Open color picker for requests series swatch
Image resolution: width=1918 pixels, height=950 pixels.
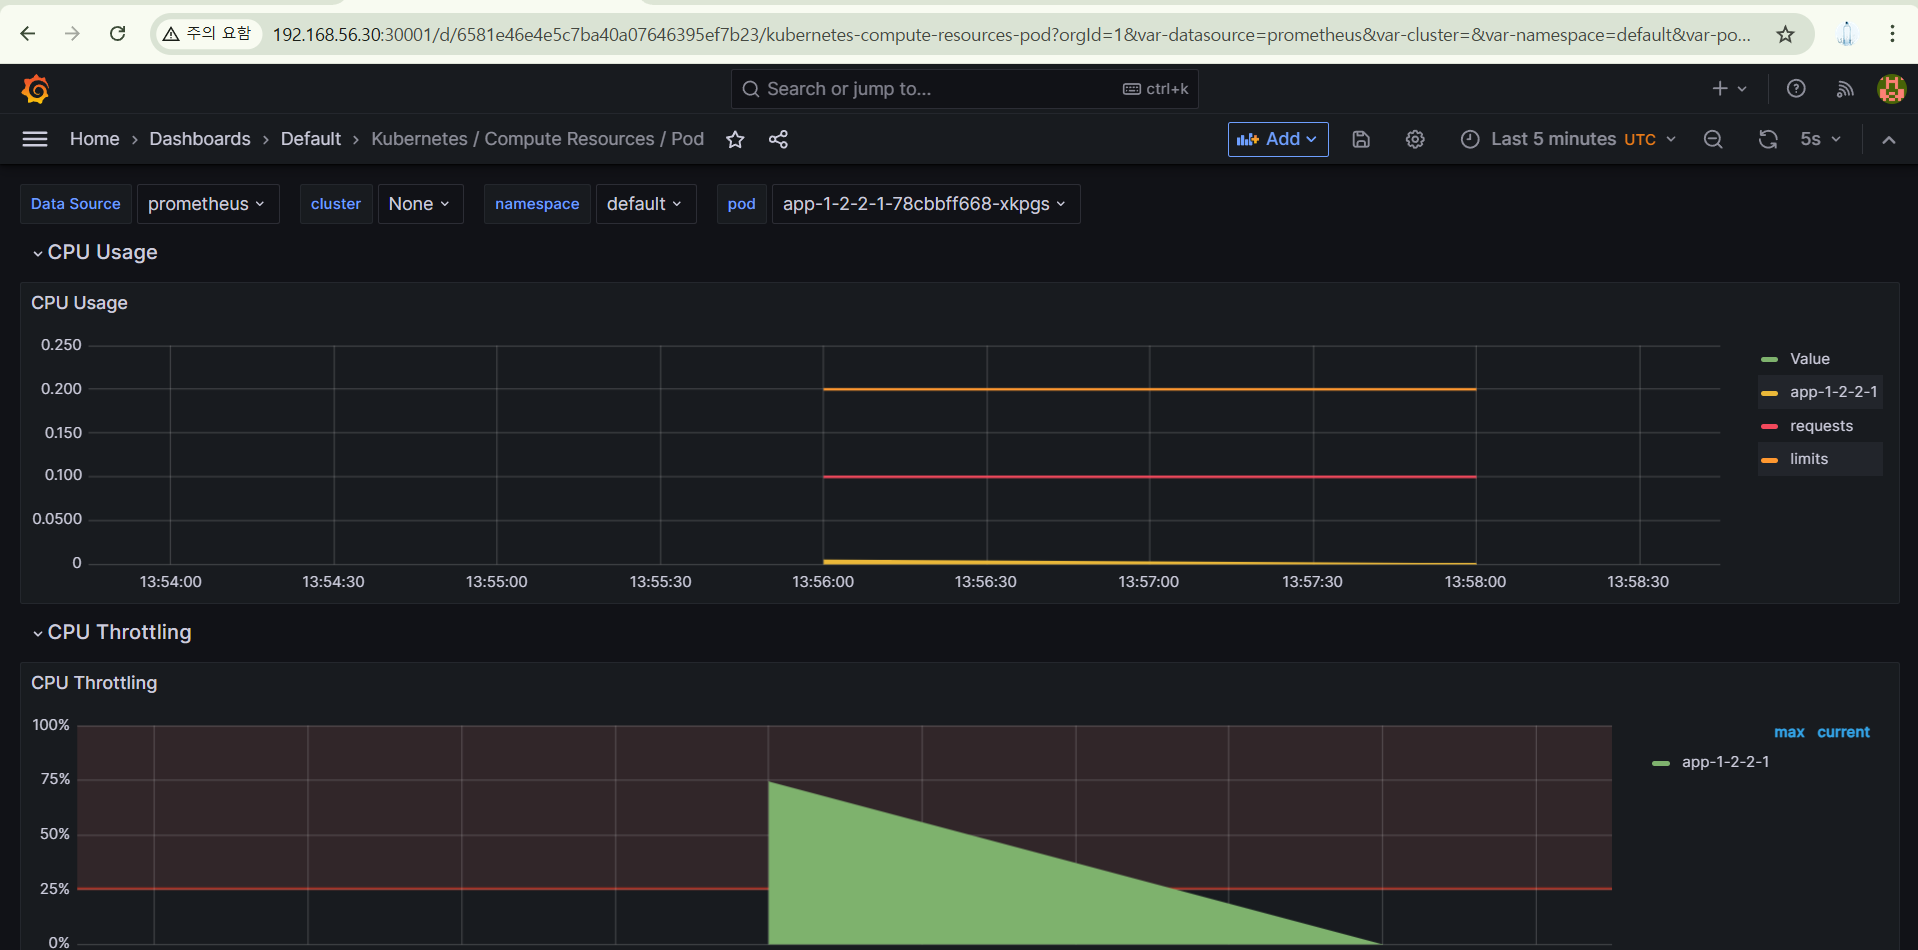tap(1769, 426)
